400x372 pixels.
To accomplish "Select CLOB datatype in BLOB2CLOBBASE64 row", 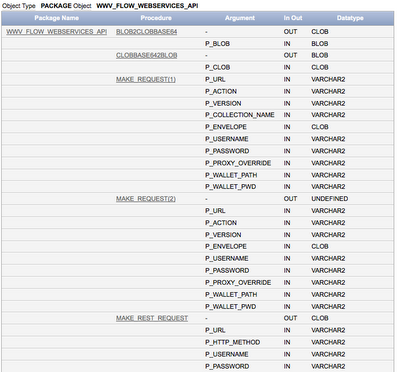I will (x=320, y=32).
